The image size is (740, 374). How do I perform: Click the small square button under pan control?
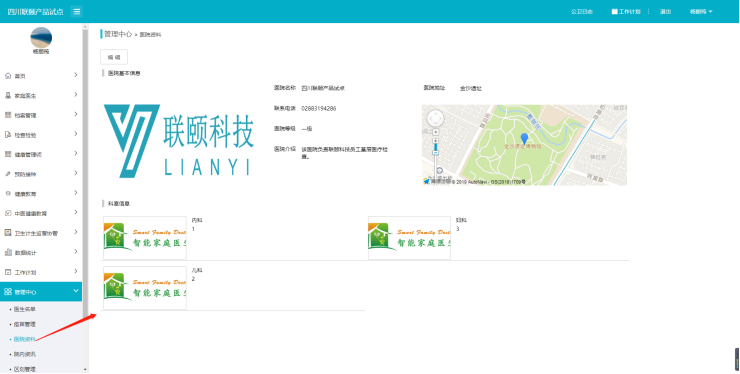point(435,132)
